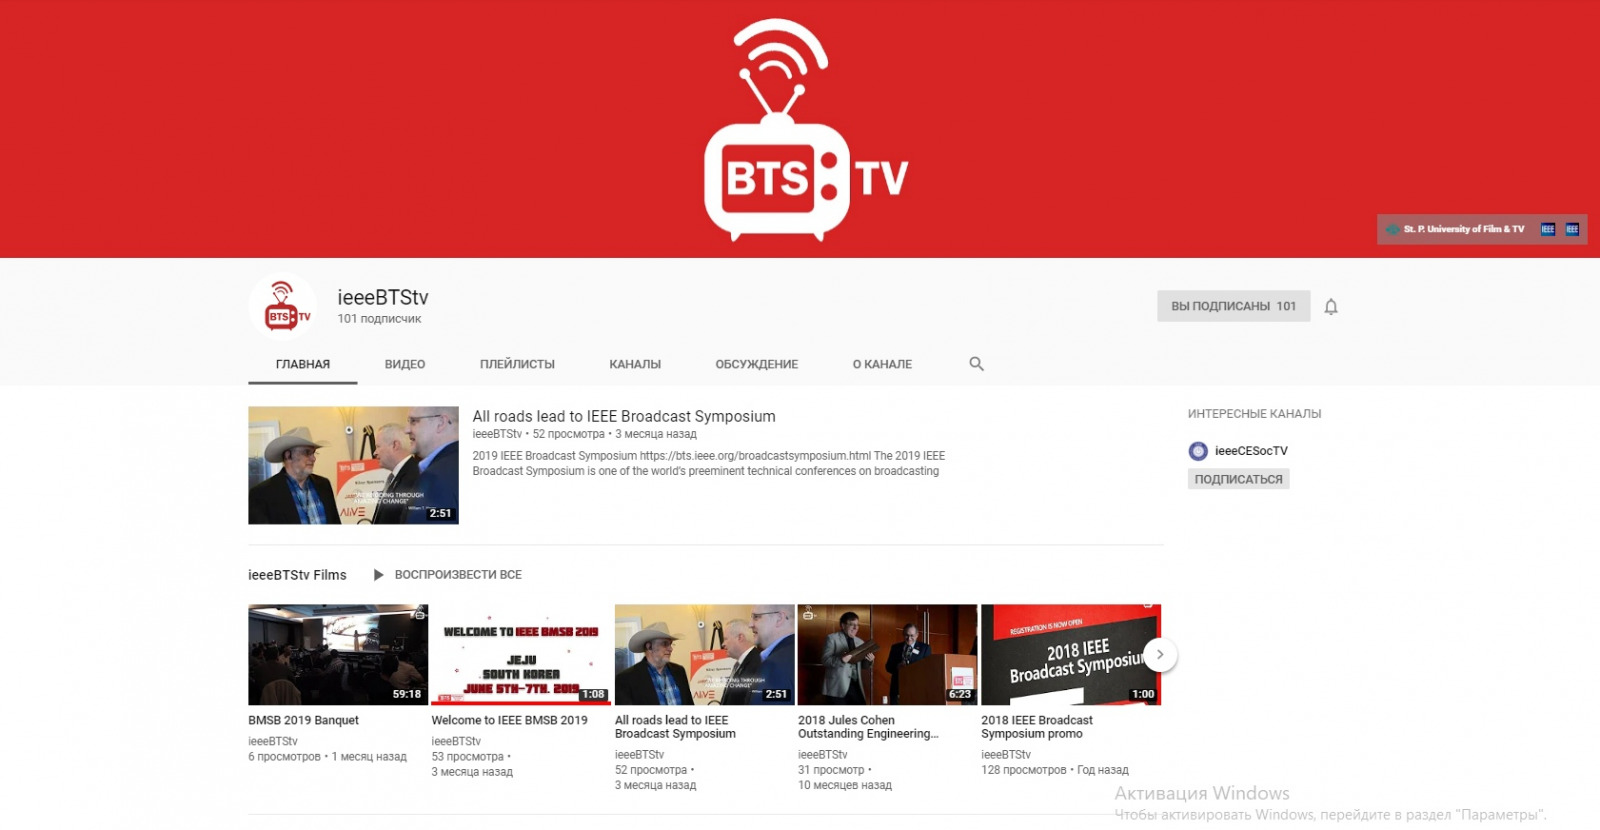Toggle the ВЫ ПОДПИСАНЫ subscription button

(x=1232, y=306)
